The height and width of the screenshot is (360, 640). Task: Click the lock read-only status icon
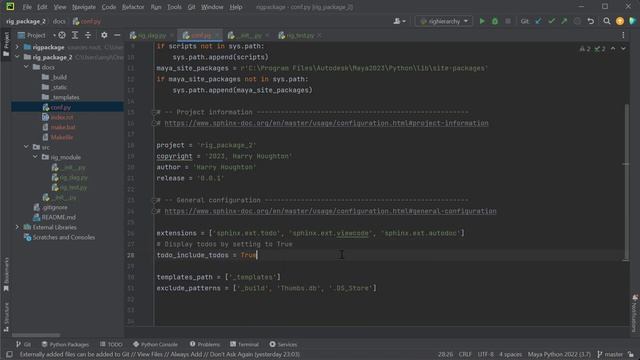[x=631, y=354]
